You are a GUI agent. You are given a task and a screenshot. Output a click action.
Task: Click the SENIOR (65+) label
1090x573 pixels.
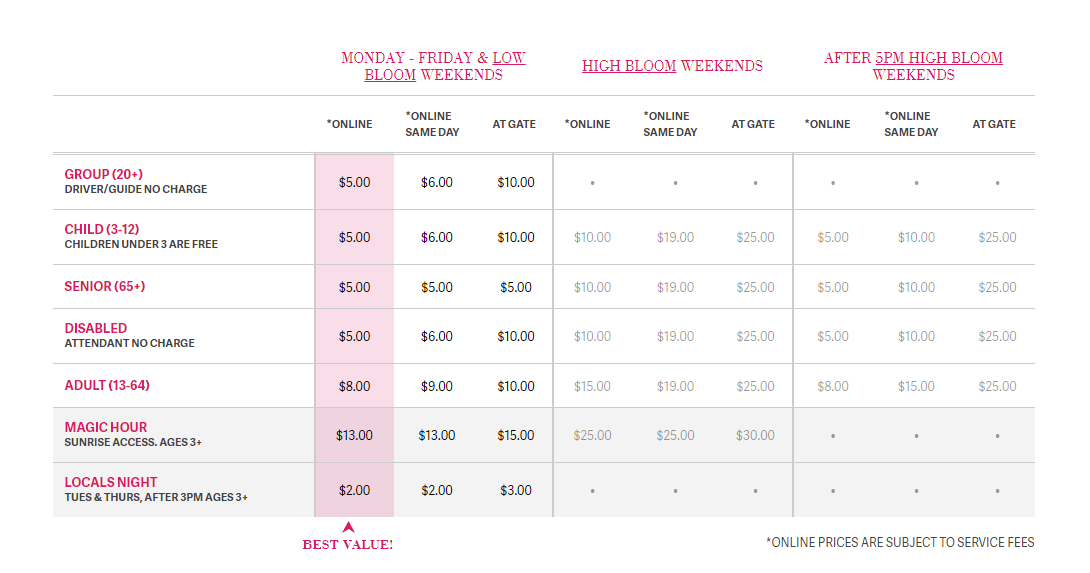pos(104,286)
